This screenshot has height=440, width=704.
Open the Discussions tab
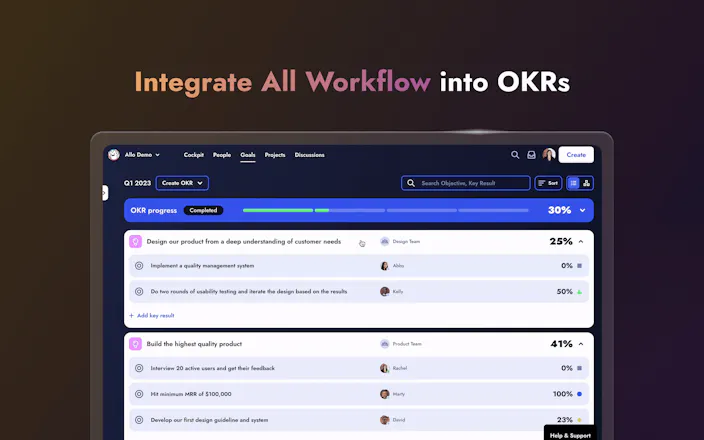pyautogui.click(x=309, y=155)
